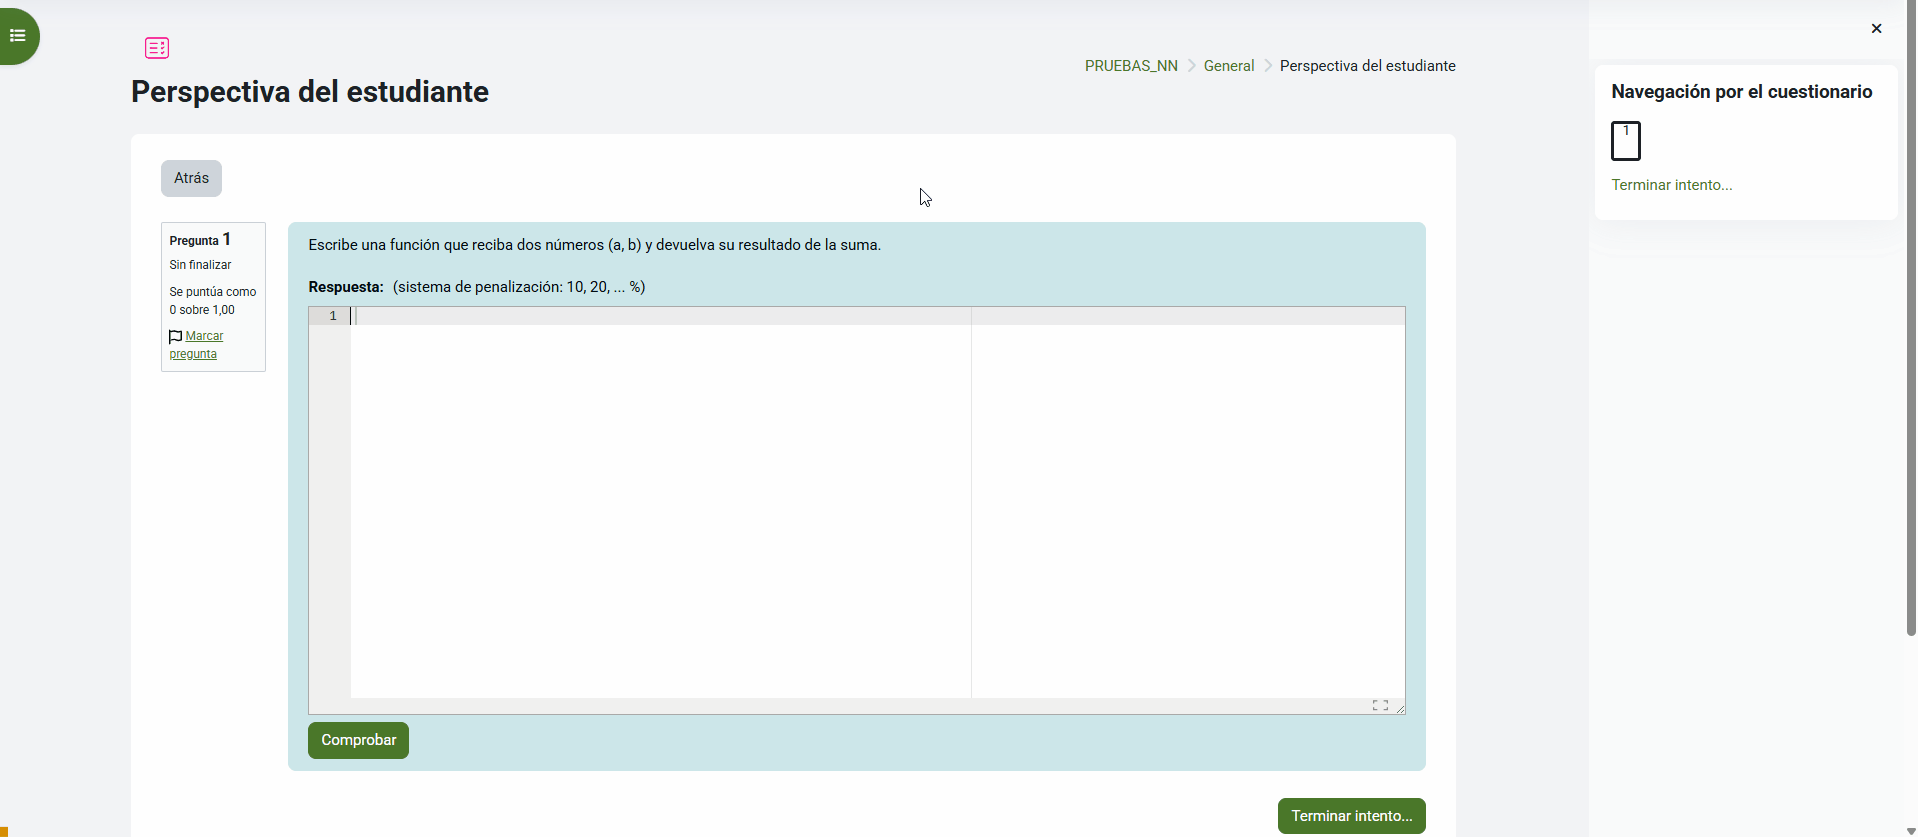Click the editor resize handle corner

(x=1400, y=709)
